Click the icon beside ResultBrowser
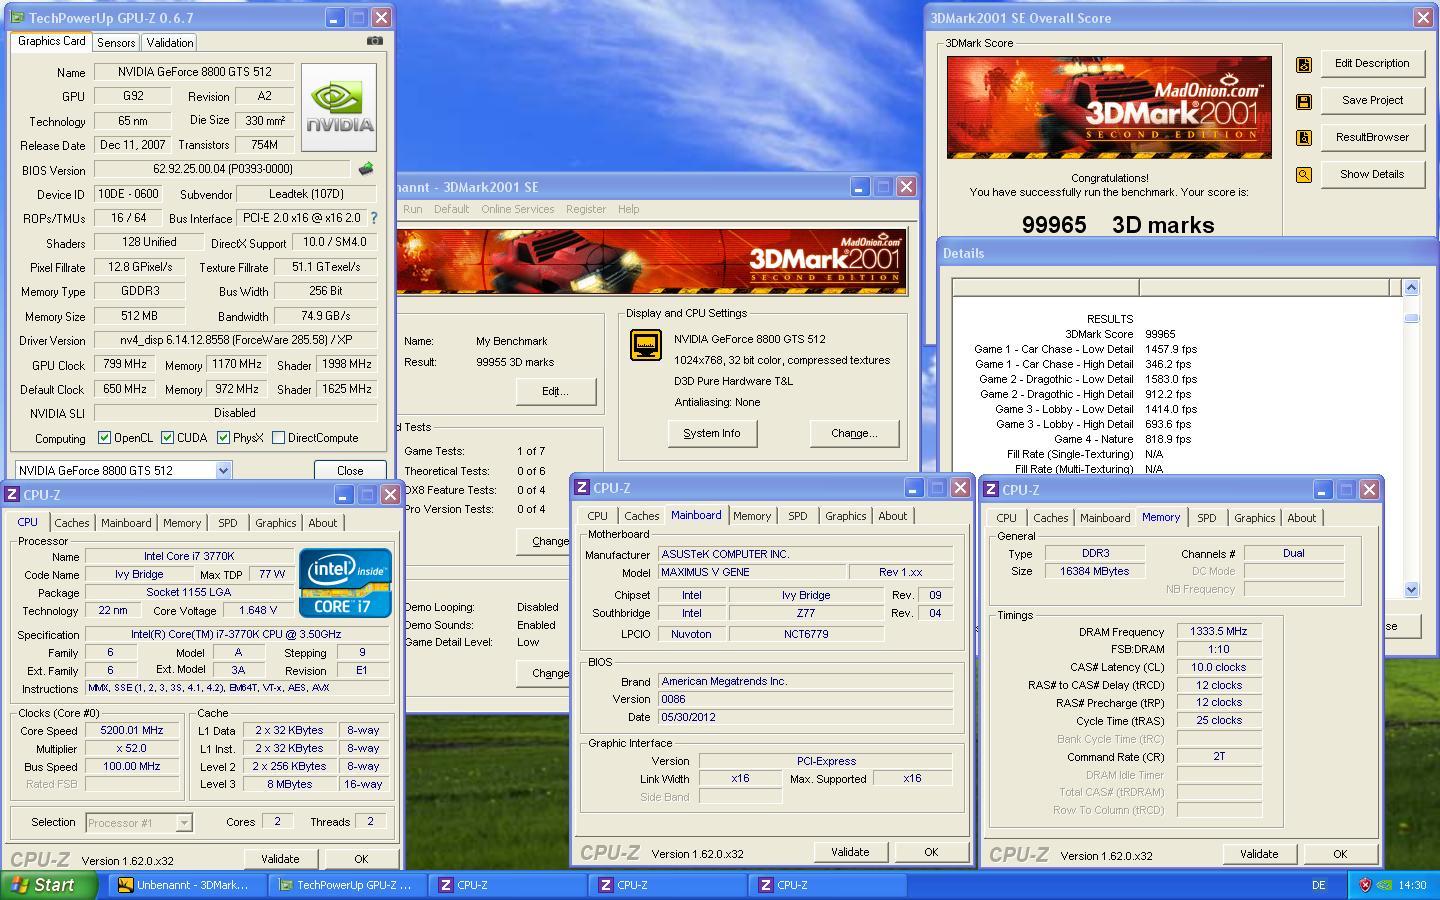 point(1304,138)
